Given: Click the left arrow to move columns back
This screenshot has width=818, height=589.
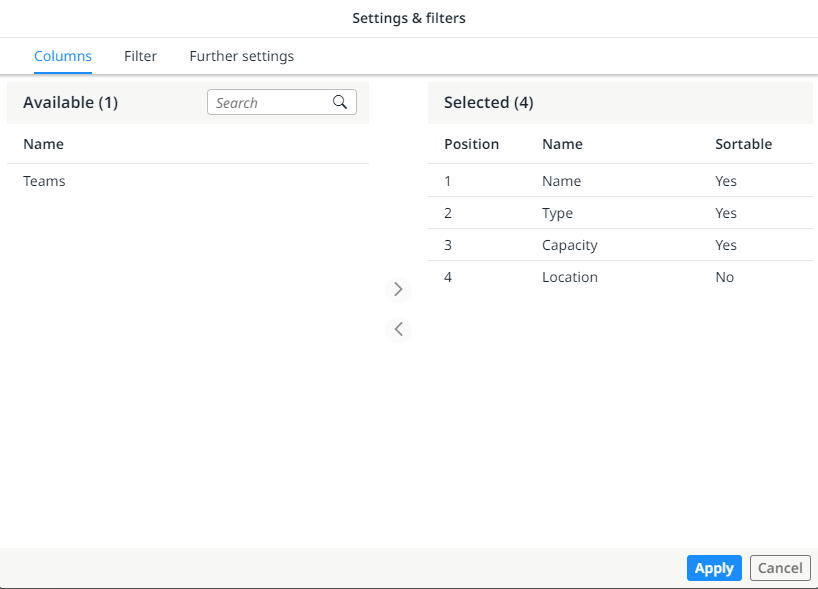Looking at the screenshot, I should coord(398,329).
